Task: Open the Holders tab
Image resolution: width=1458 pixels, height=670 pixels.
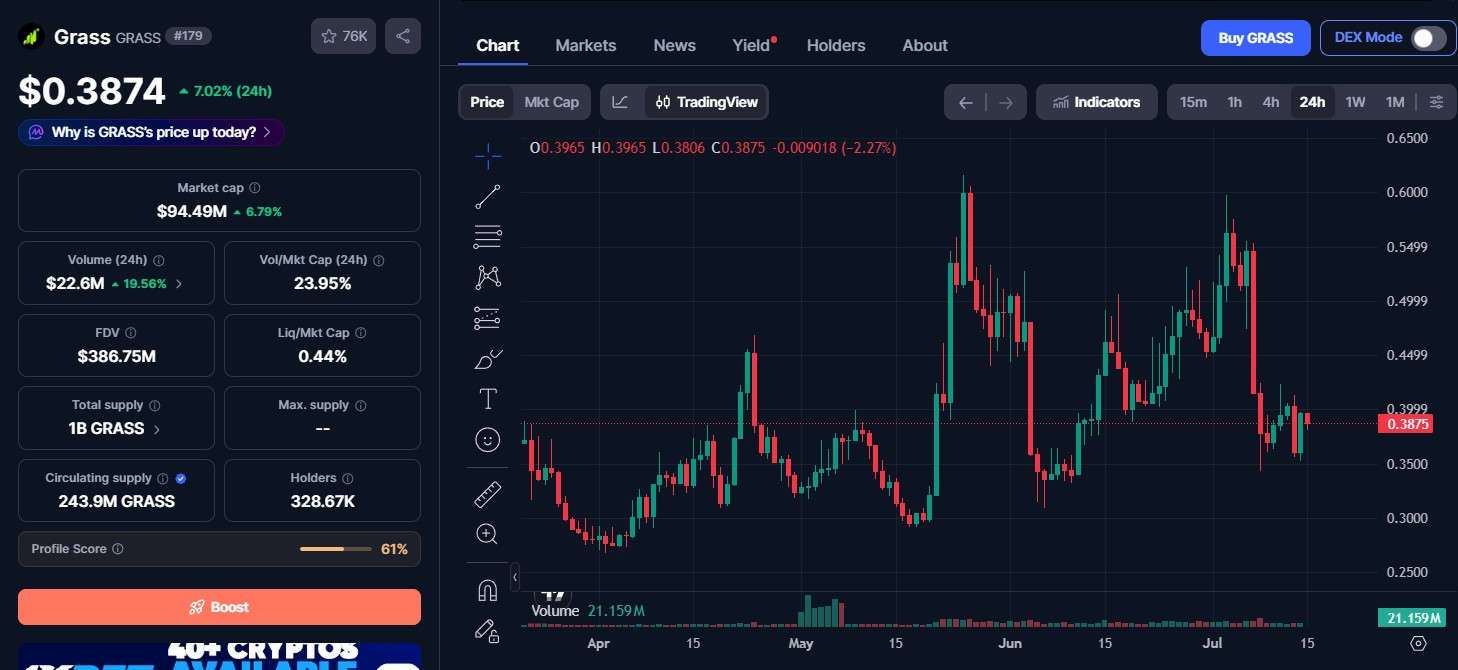Action: point(836,45)
